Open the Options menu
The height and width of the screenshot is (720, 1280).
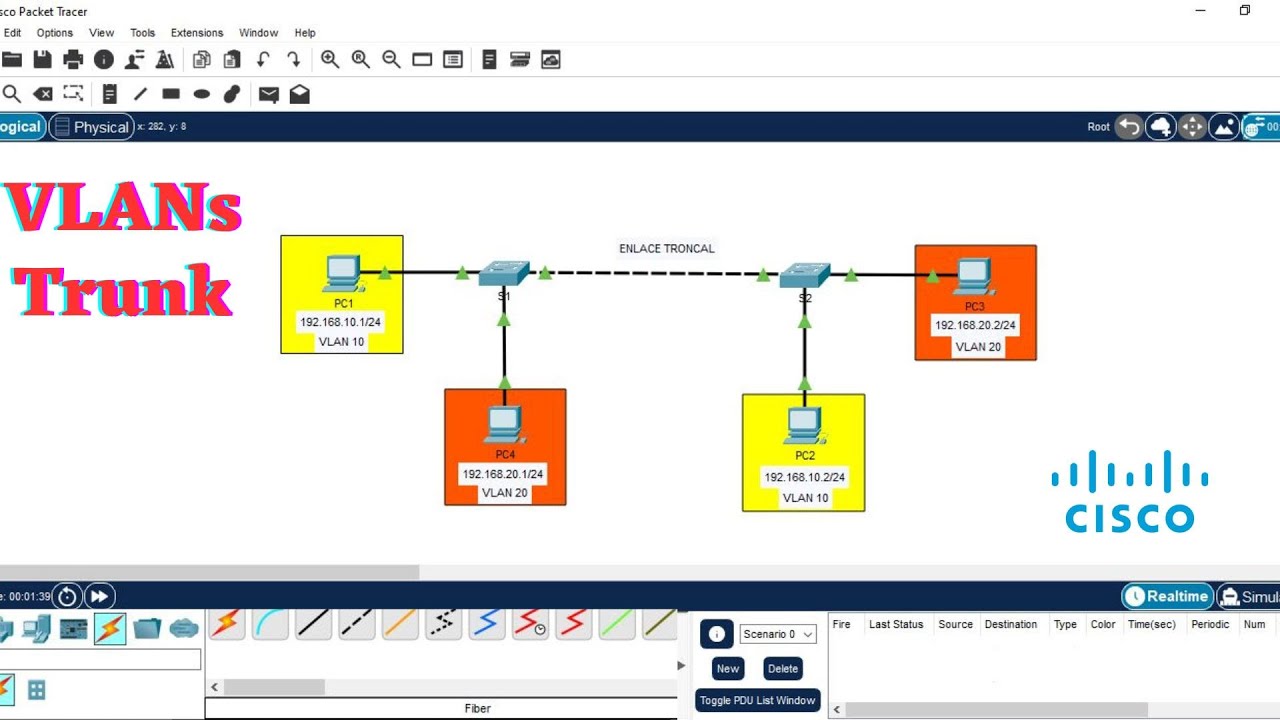pos(55,33)
